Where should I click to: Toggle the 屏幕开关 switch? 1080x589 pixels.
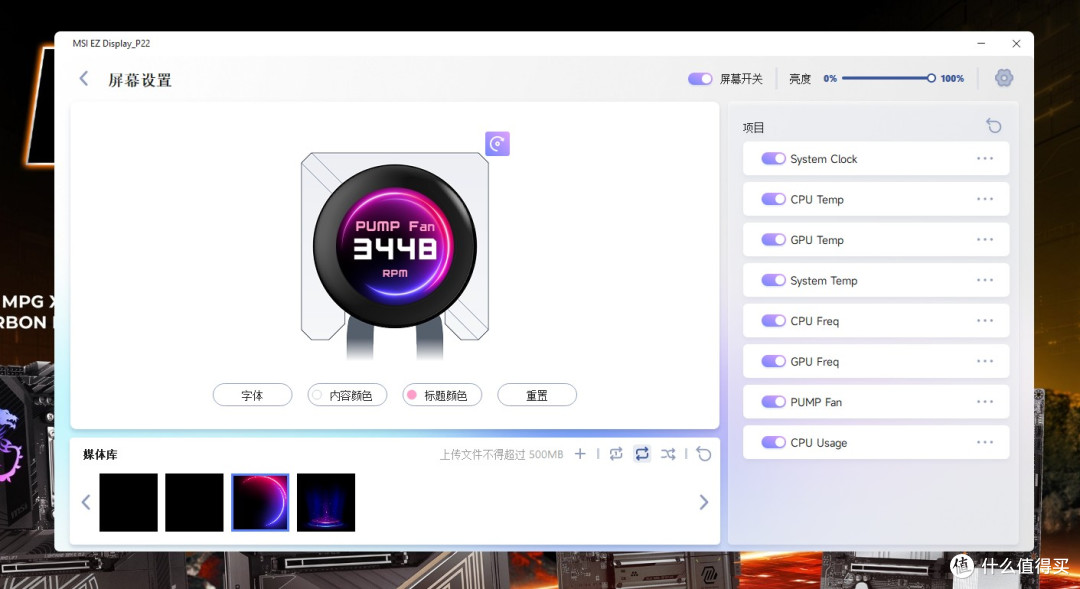coord(700,79)
